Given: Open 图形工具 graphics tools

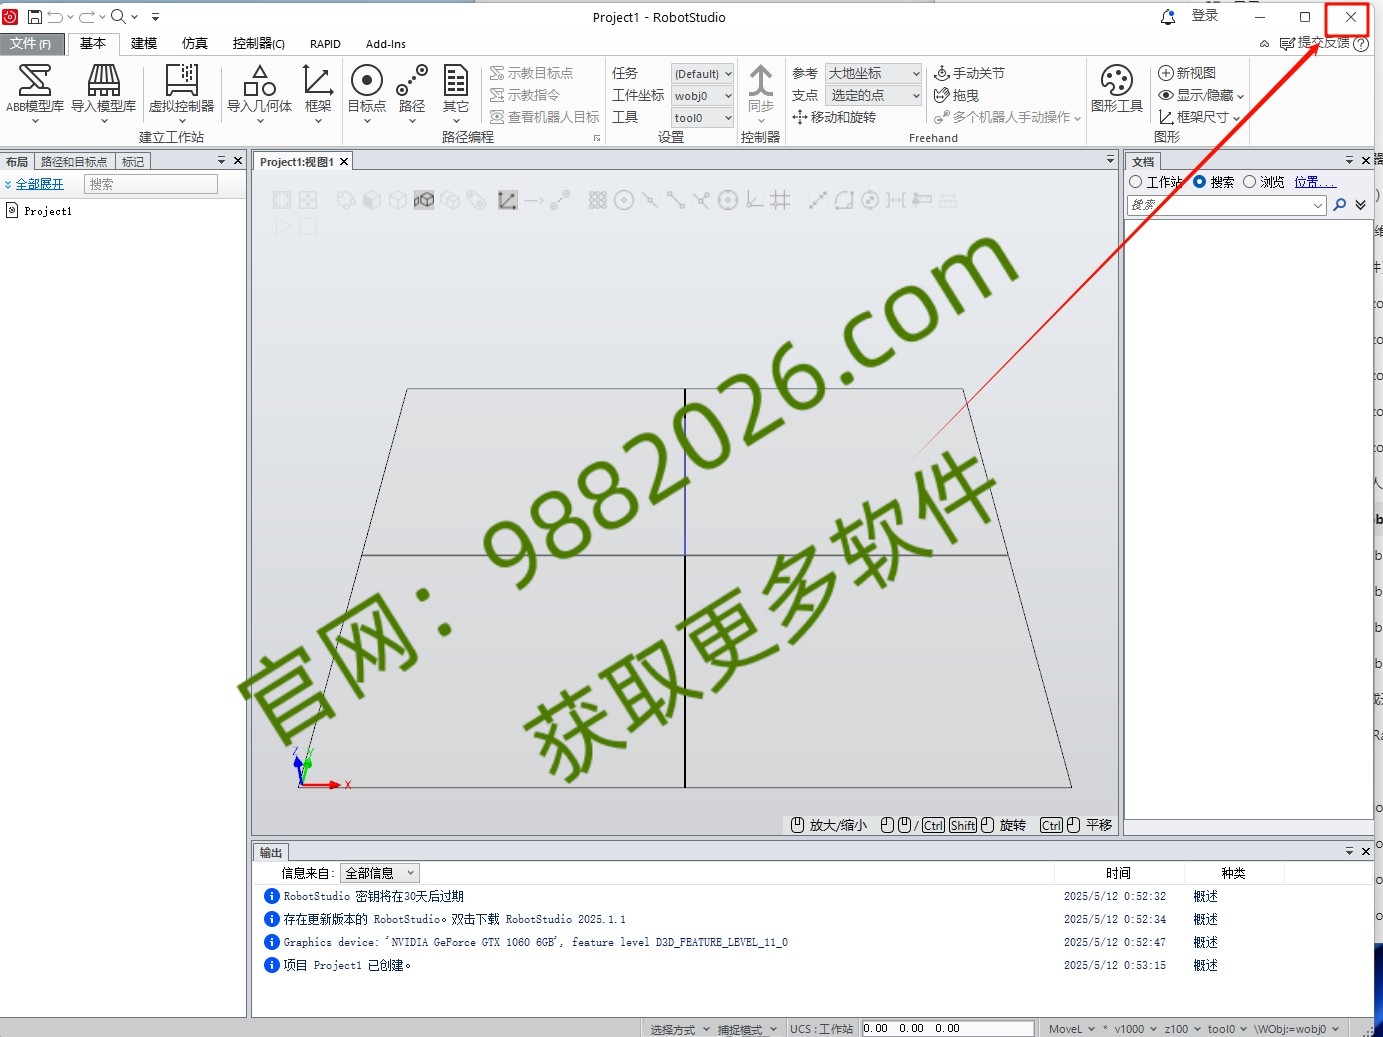Looking at the screenshot, I should pos(1117,90).
